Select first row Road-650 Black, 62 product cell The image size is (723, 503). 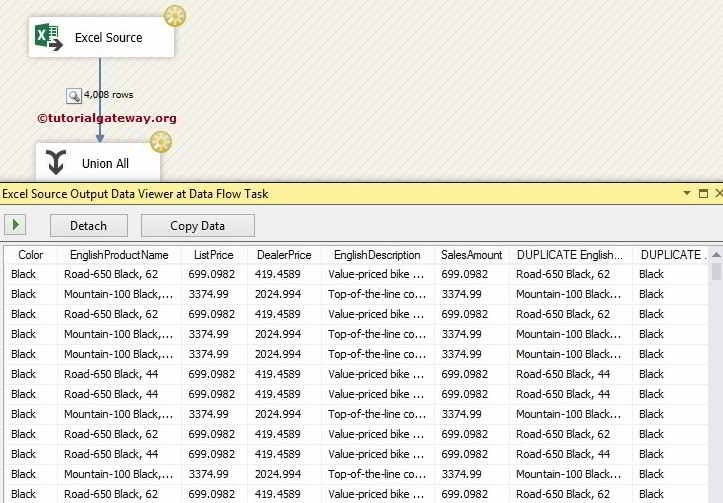pyautogui.click(x=119, y=274)
